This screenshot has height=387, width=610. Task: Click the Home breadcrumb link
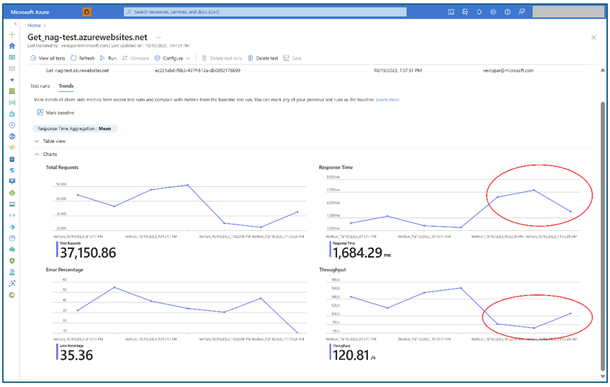(x=34, y=25)
